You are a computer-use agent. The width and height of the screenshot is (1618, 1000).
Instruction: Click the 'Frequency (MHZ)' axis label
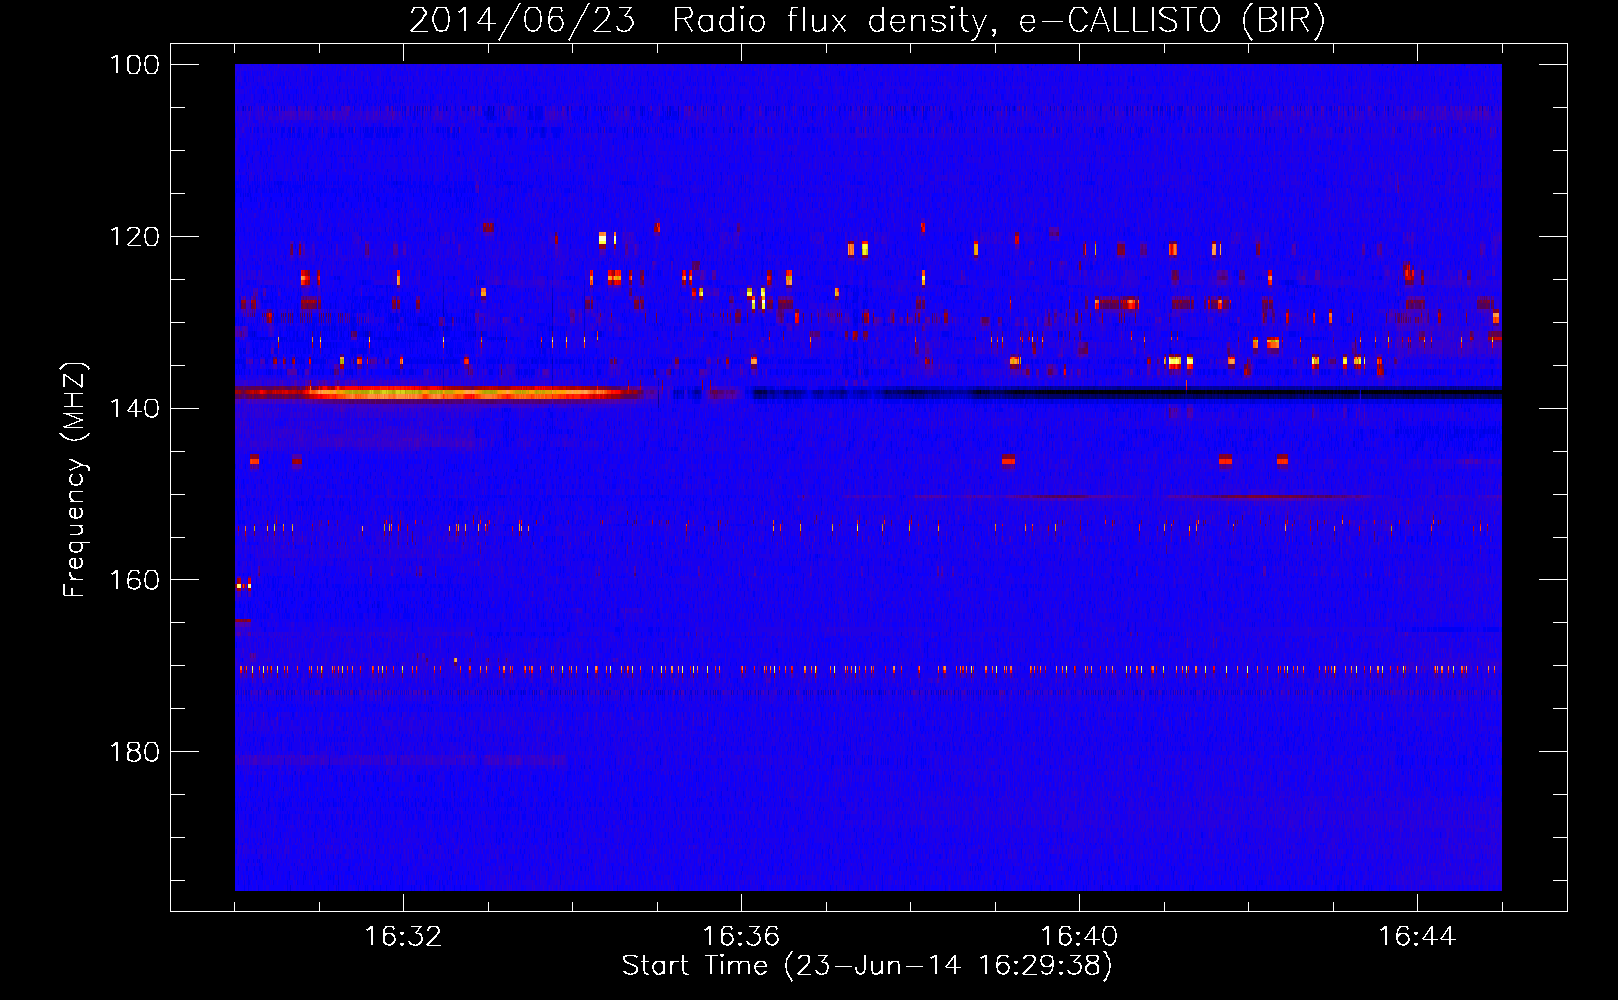[x=75, y=480]
